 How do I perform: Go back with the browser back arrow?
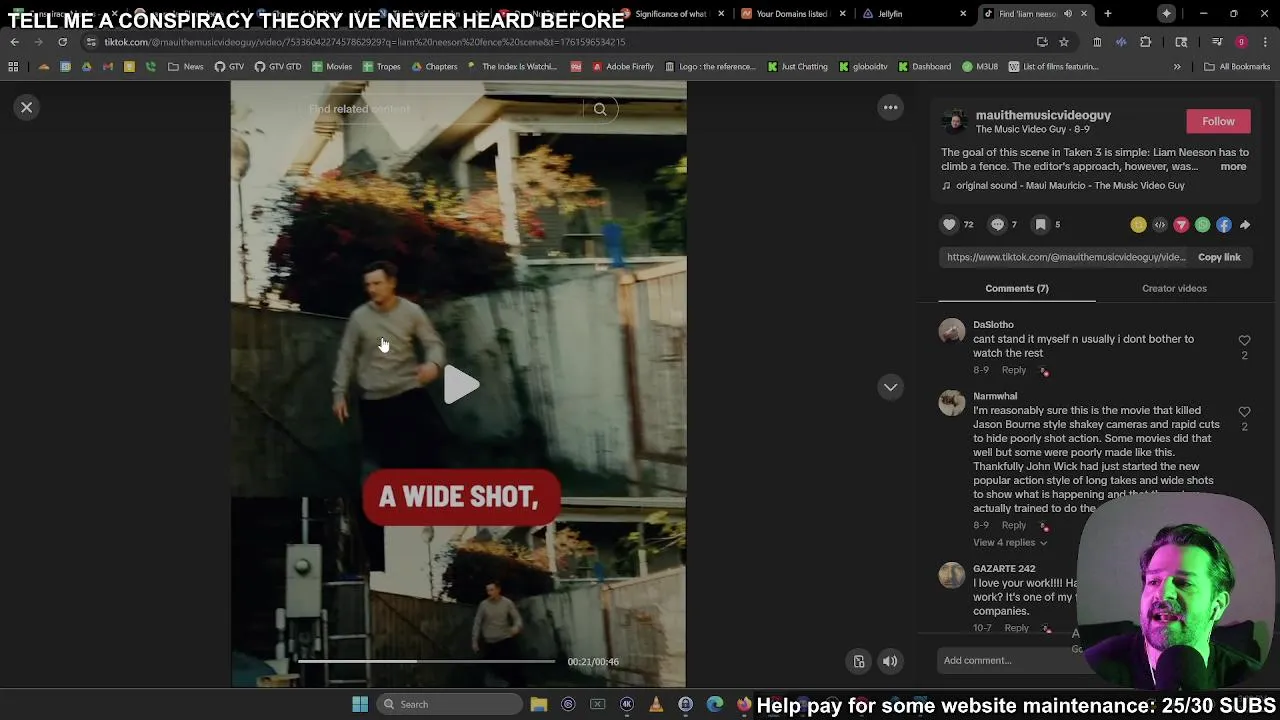(14, 42)
